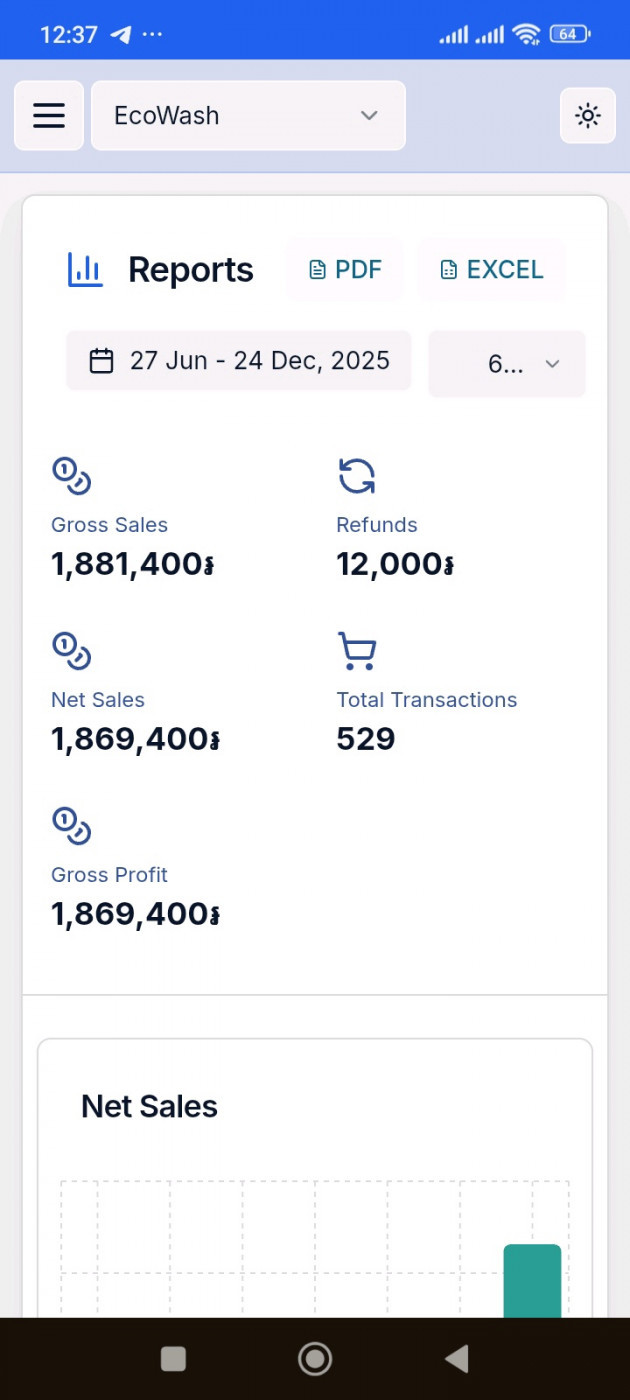Expand the period selector dropdown
Viewport: 630px width, 1400px height.
[507, 364]
